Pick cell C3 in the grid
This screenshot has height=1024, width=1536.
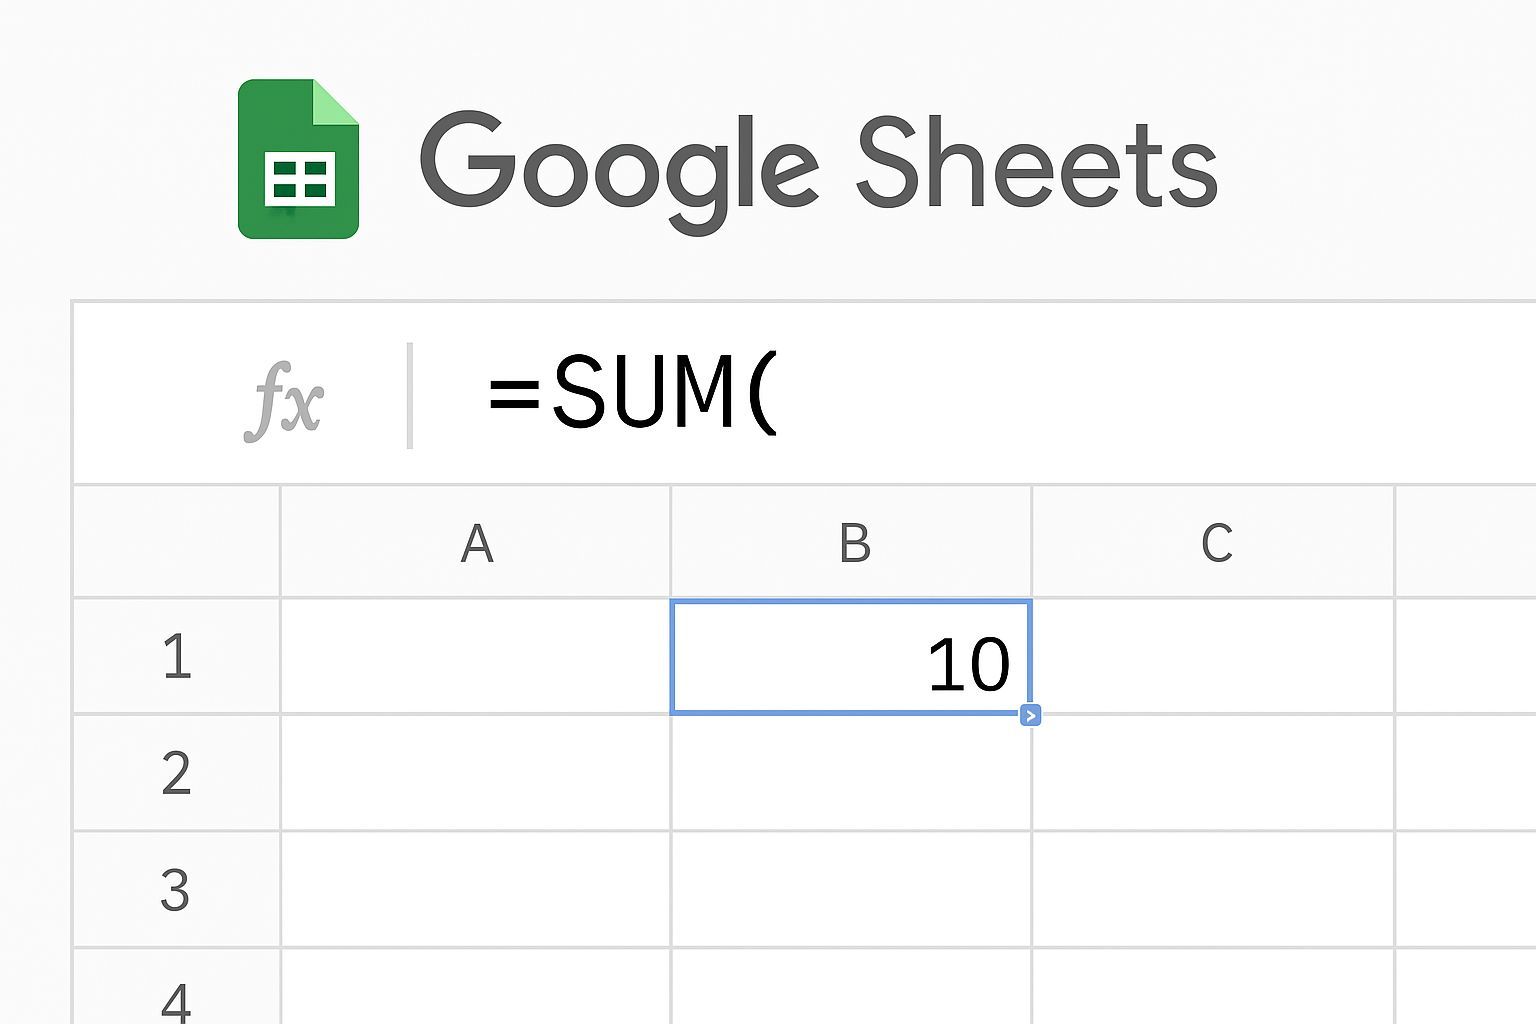point(1213,889)
